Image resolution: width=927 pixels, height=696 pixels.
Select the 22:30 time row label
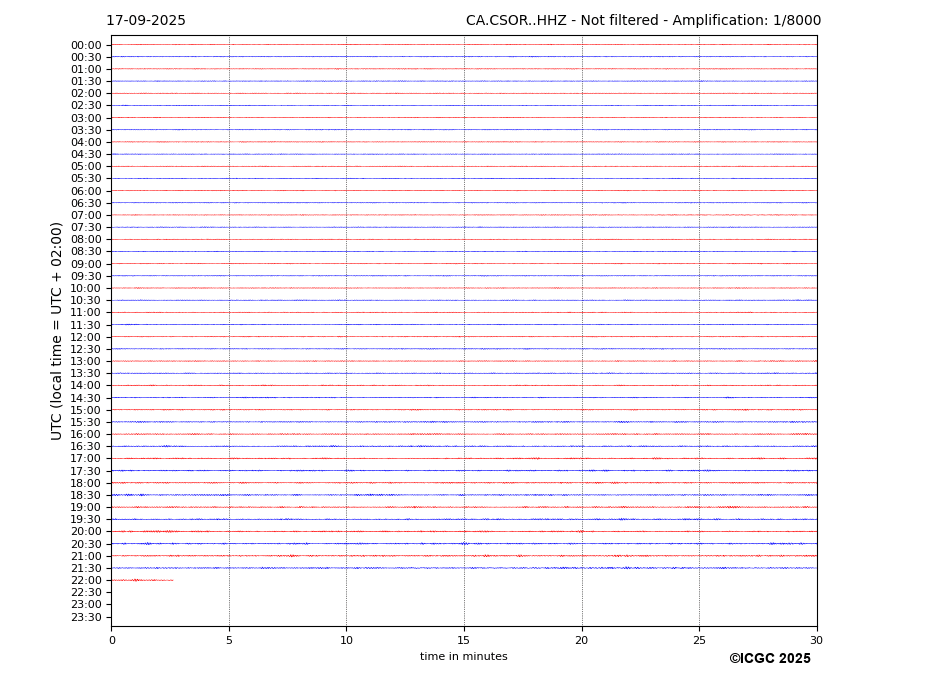[x=86, y=593]
